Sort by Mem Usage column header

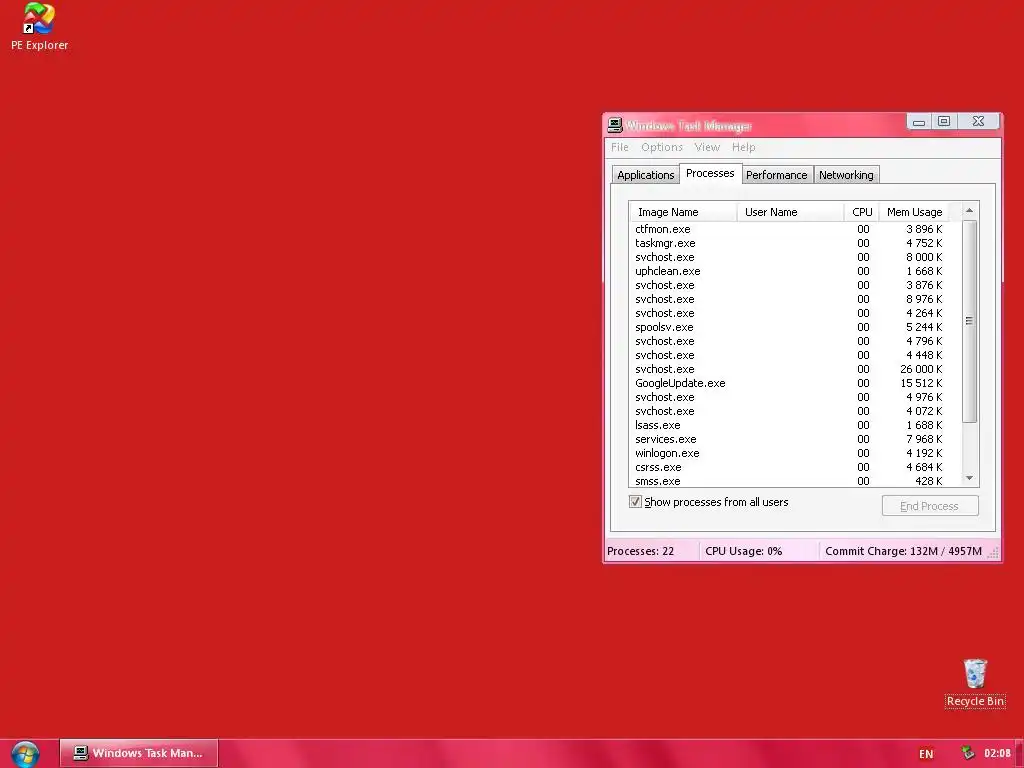click(x=914, y=212)
